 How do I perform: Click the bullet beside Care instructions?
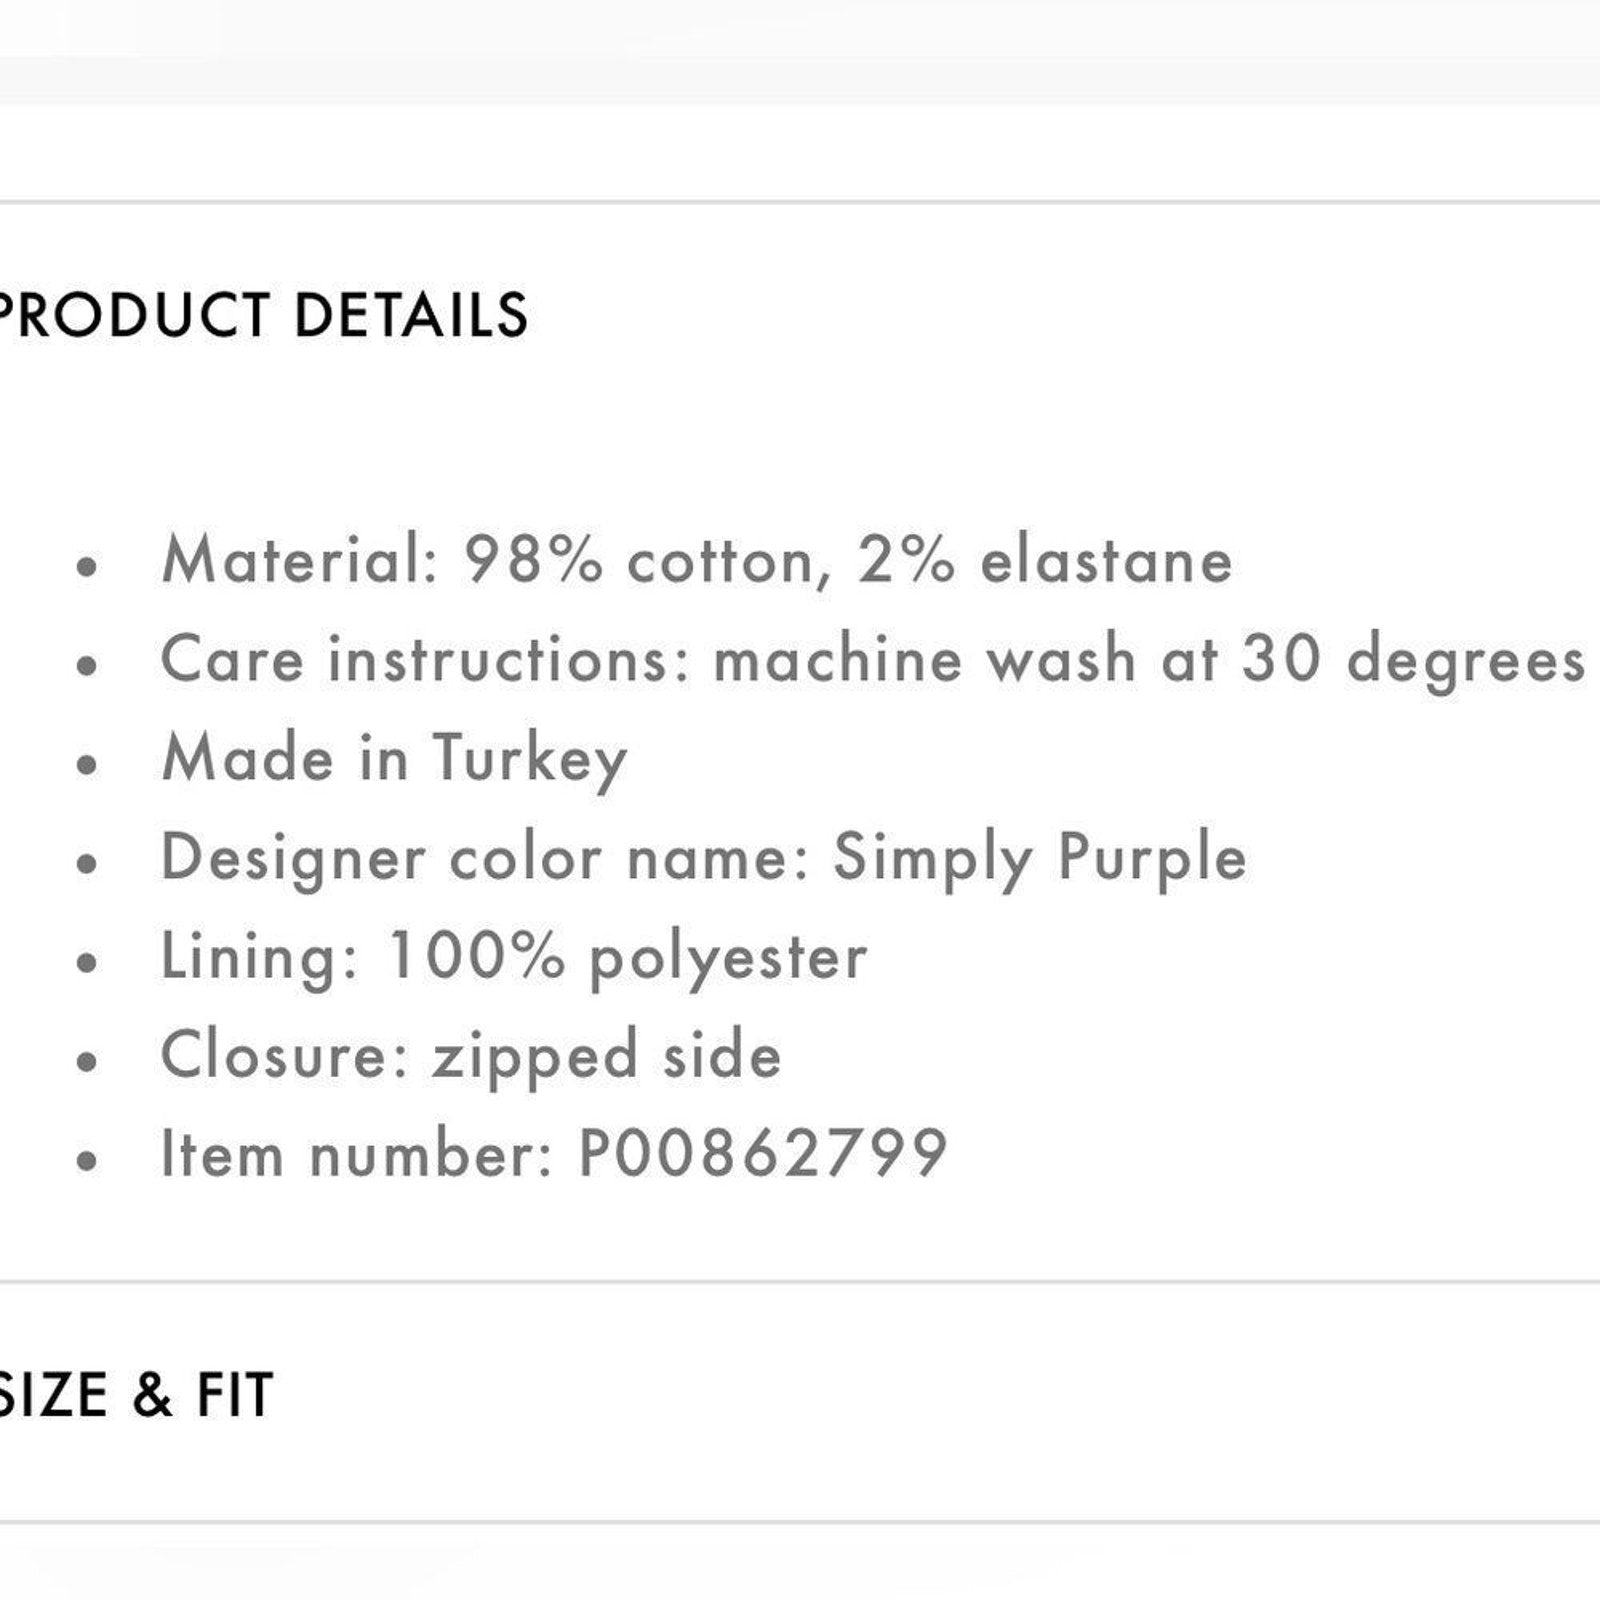pyautogui.click(x=88, y=666)
